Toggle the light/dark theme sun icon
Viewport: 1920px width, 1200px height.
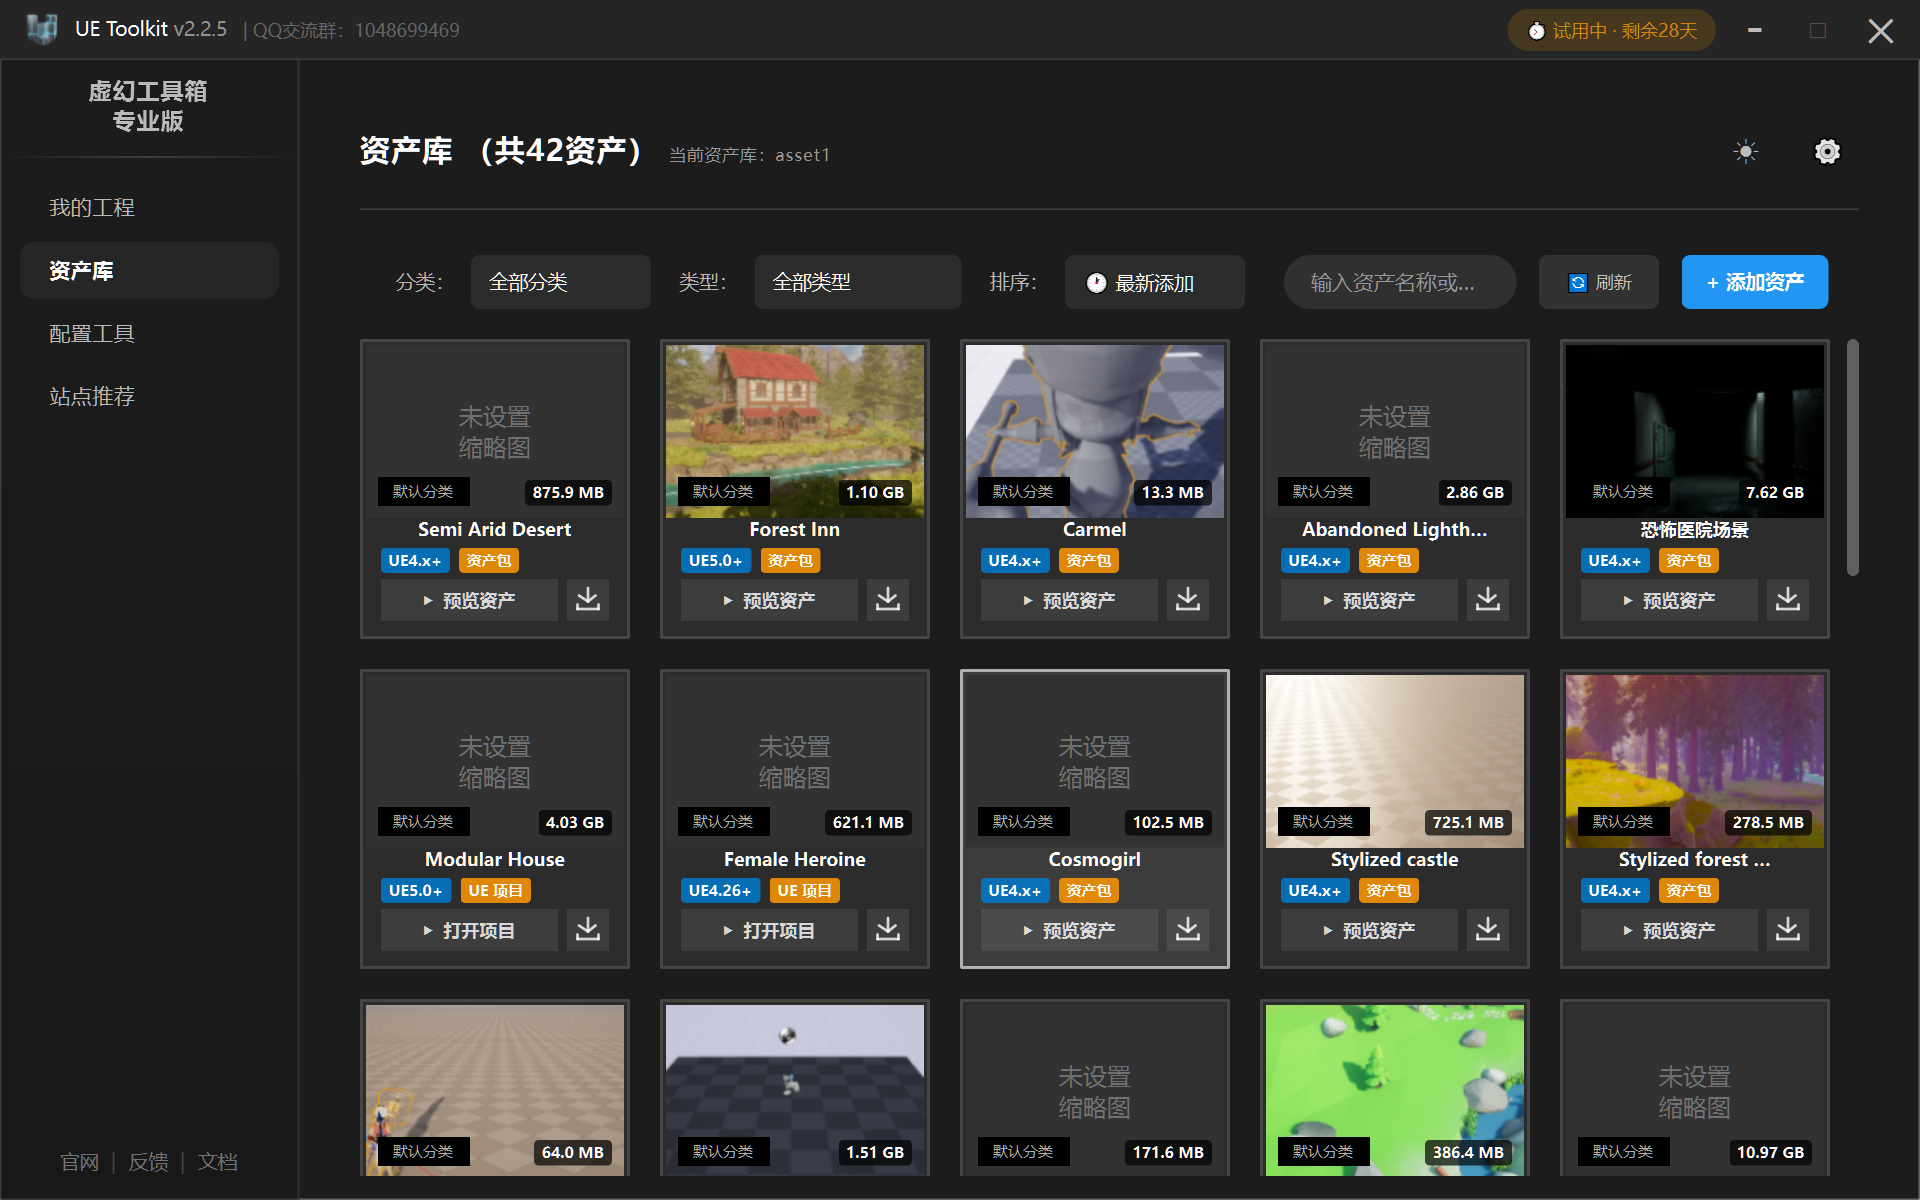coord(1746,152)
